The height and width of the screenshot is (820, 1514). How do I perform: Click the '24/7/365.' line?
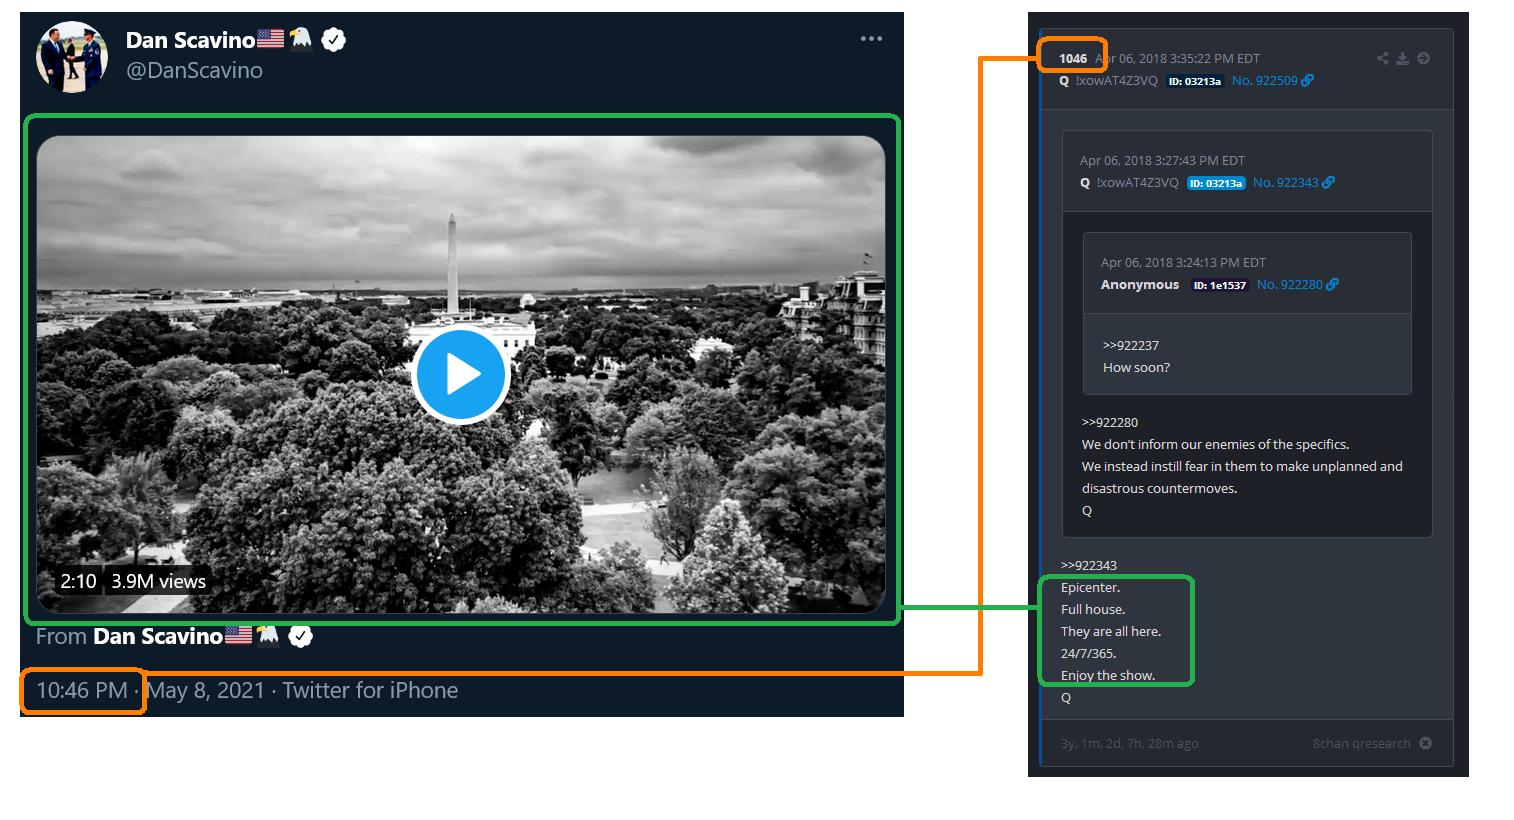[1088, 653]
